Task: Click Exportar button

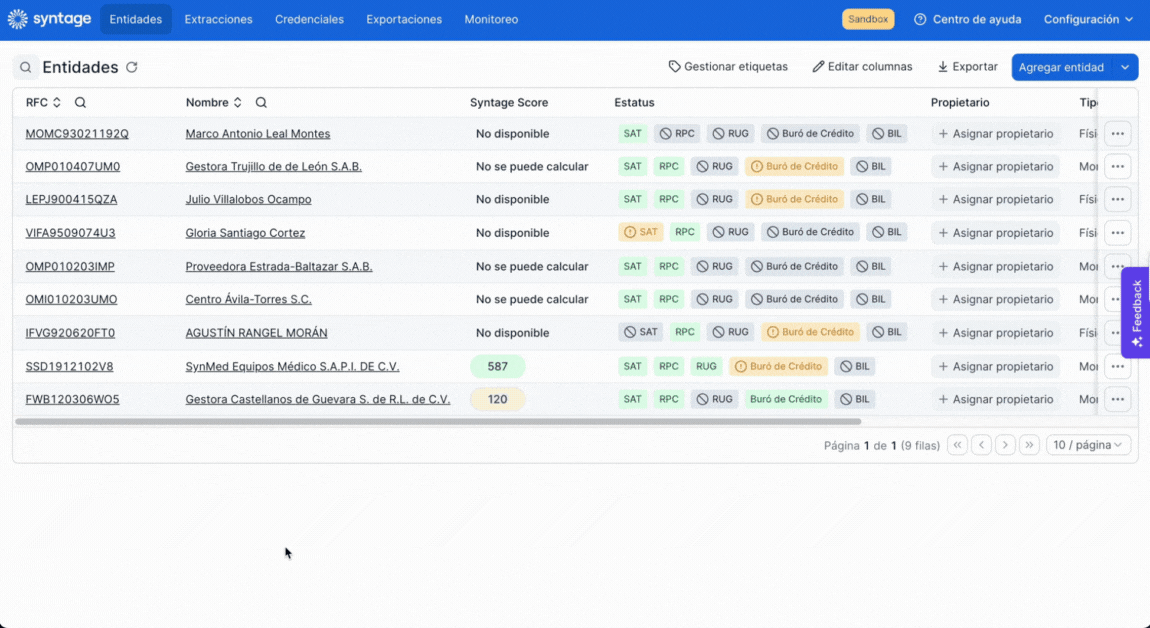Action: 967,67
